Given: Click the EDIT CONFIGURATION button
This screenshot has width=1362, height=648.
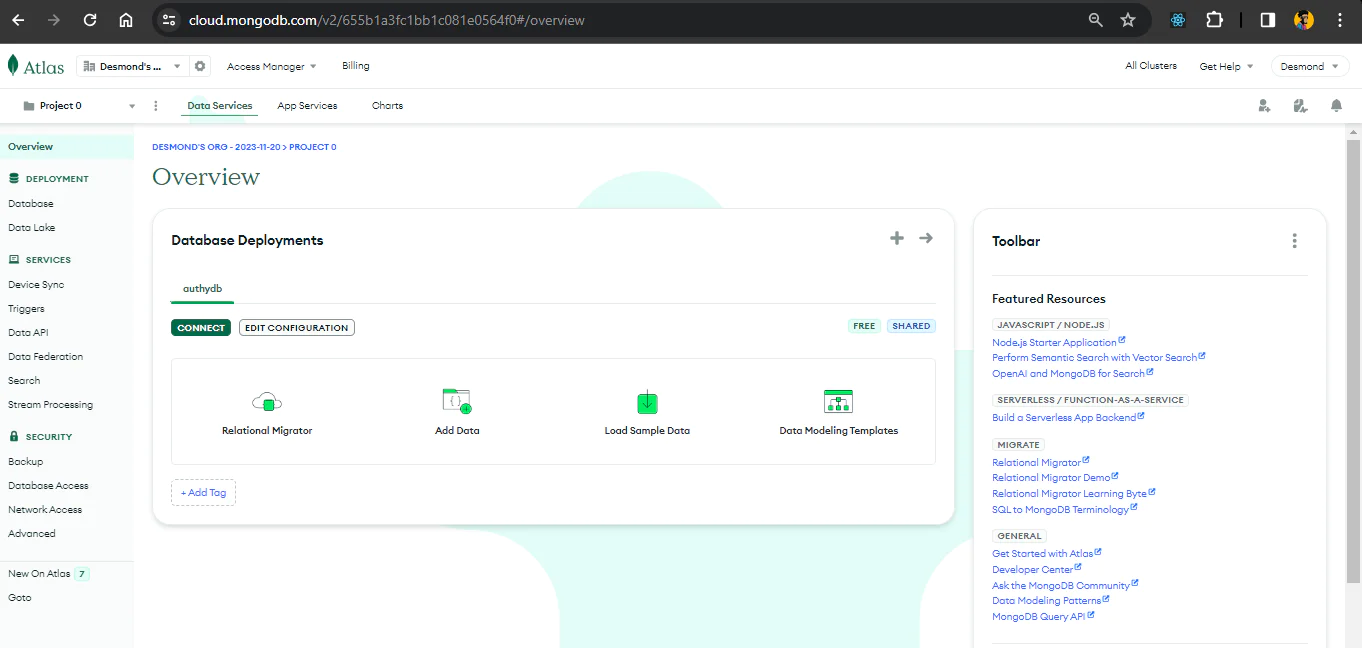Looking at the screenshot, I should pyautogui.click(x=297, y=328).
